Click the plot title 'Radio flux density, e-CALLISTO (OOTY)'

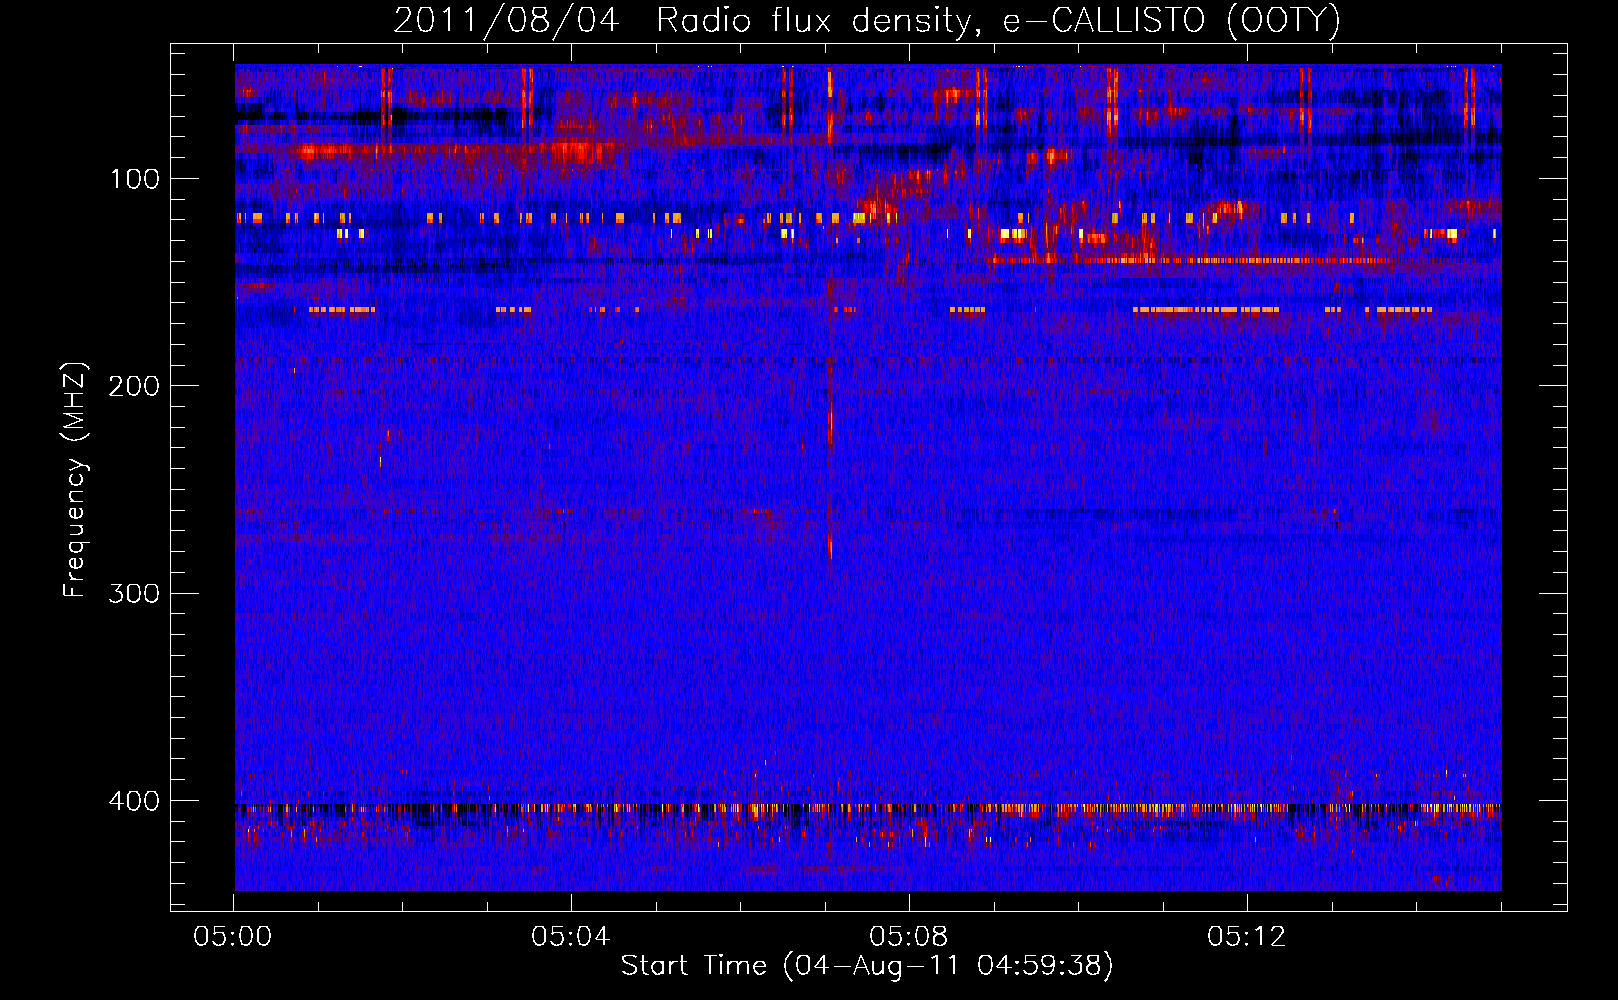[998, 21]
